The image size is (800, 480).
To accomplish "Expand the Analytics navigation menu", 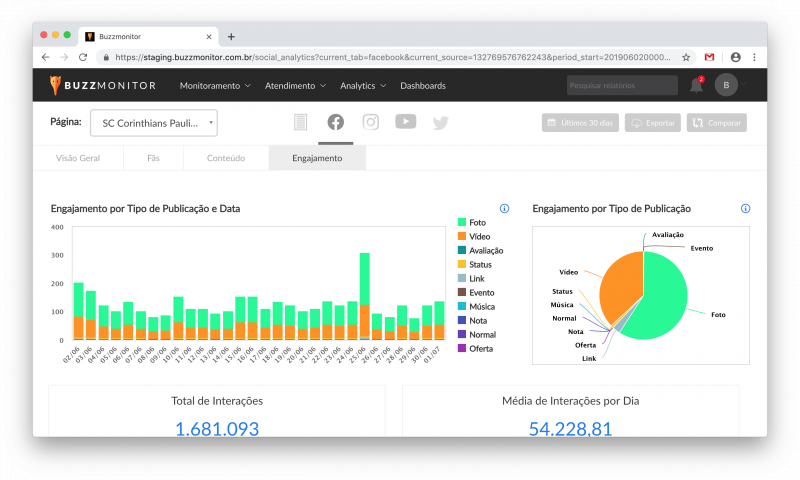I will (363, 86).
